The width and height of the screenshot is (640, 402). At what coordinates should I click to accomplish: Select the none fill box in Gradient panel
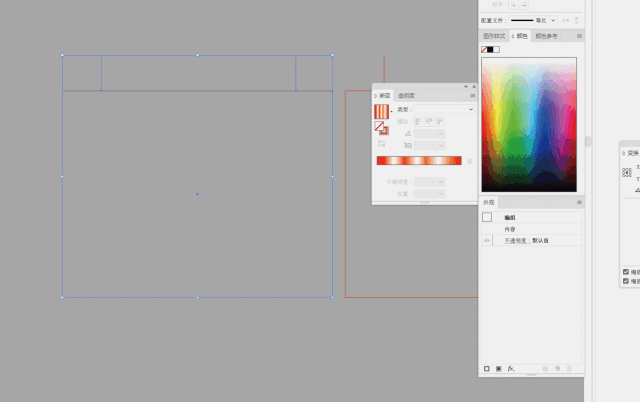coord(379,126)
